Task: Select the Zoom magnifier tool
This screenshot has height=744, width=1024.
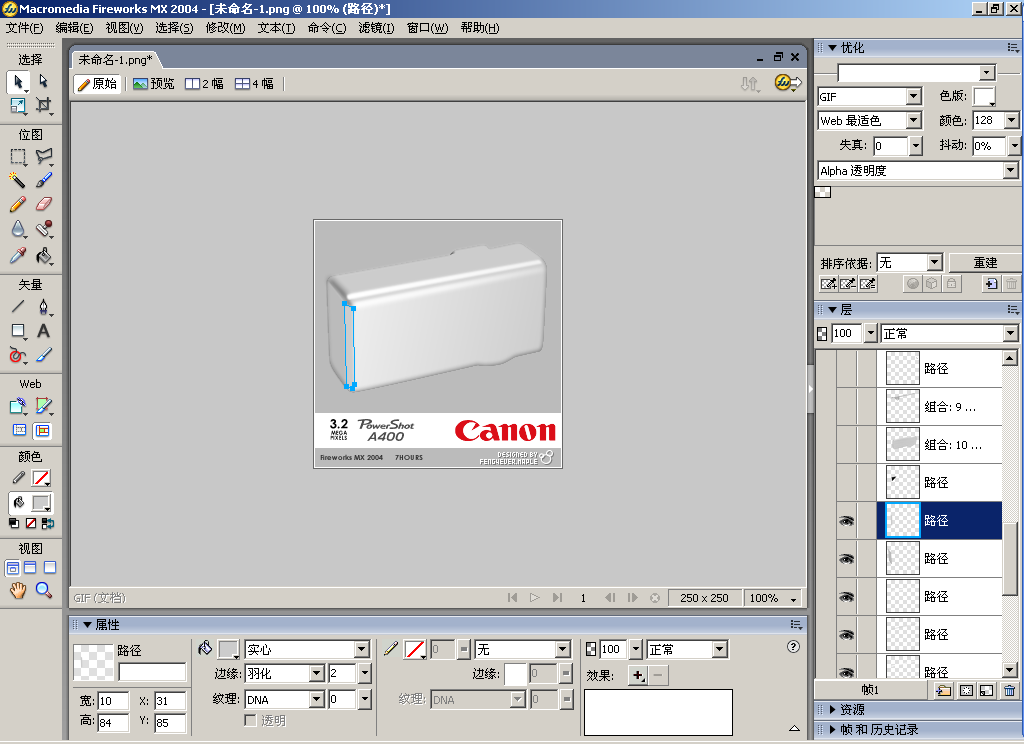Action: (44, 590)
